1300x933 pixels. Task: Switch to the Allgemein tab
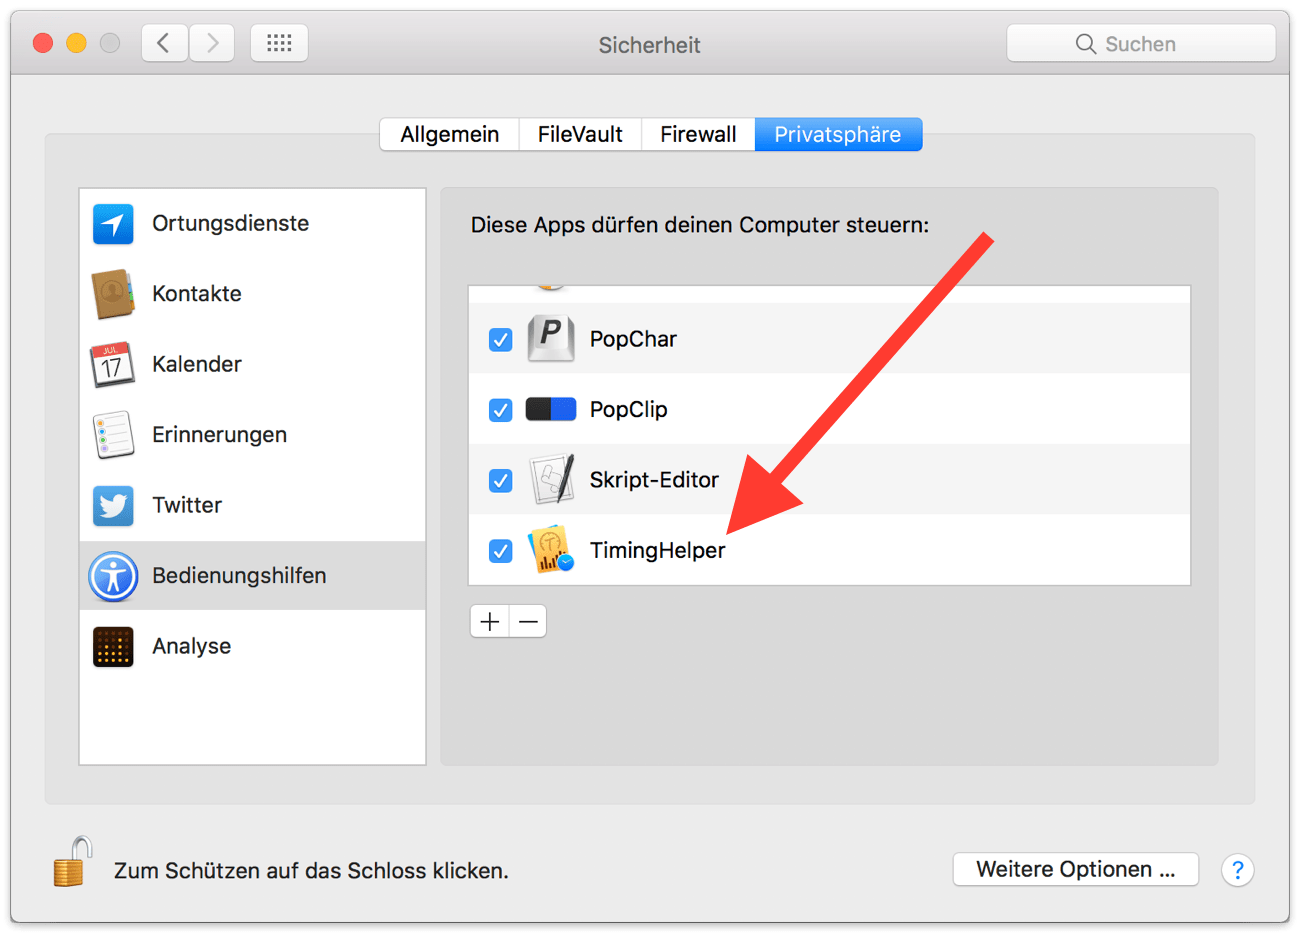[450, 134]
